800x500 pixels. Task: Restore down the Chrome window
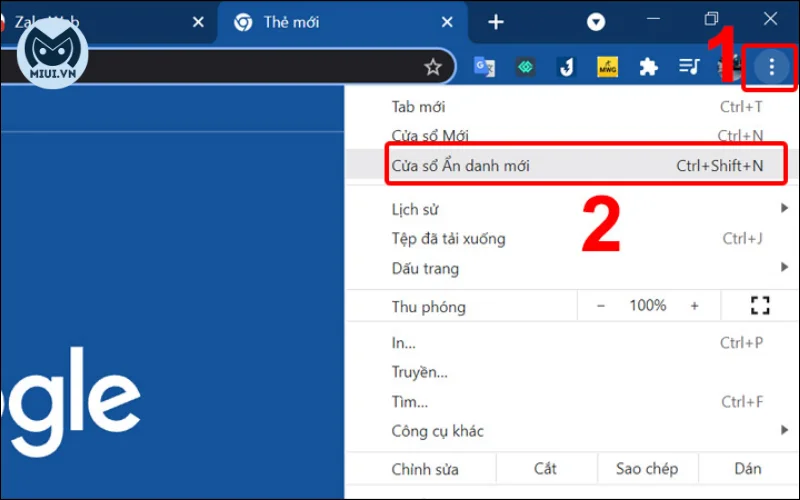[x=711, y=19]
